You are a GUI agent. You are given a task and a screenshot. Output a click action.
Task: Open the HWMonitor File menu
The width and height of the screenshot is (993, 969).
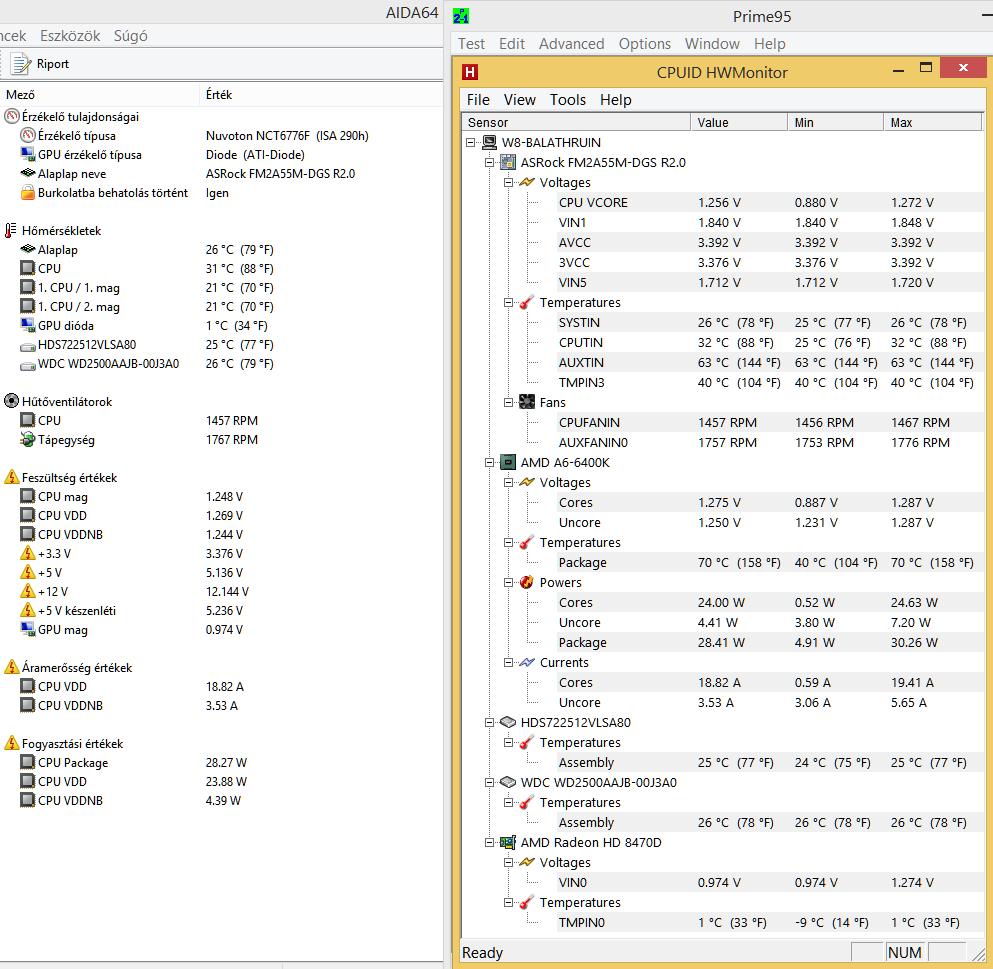(x=478, y=100)
